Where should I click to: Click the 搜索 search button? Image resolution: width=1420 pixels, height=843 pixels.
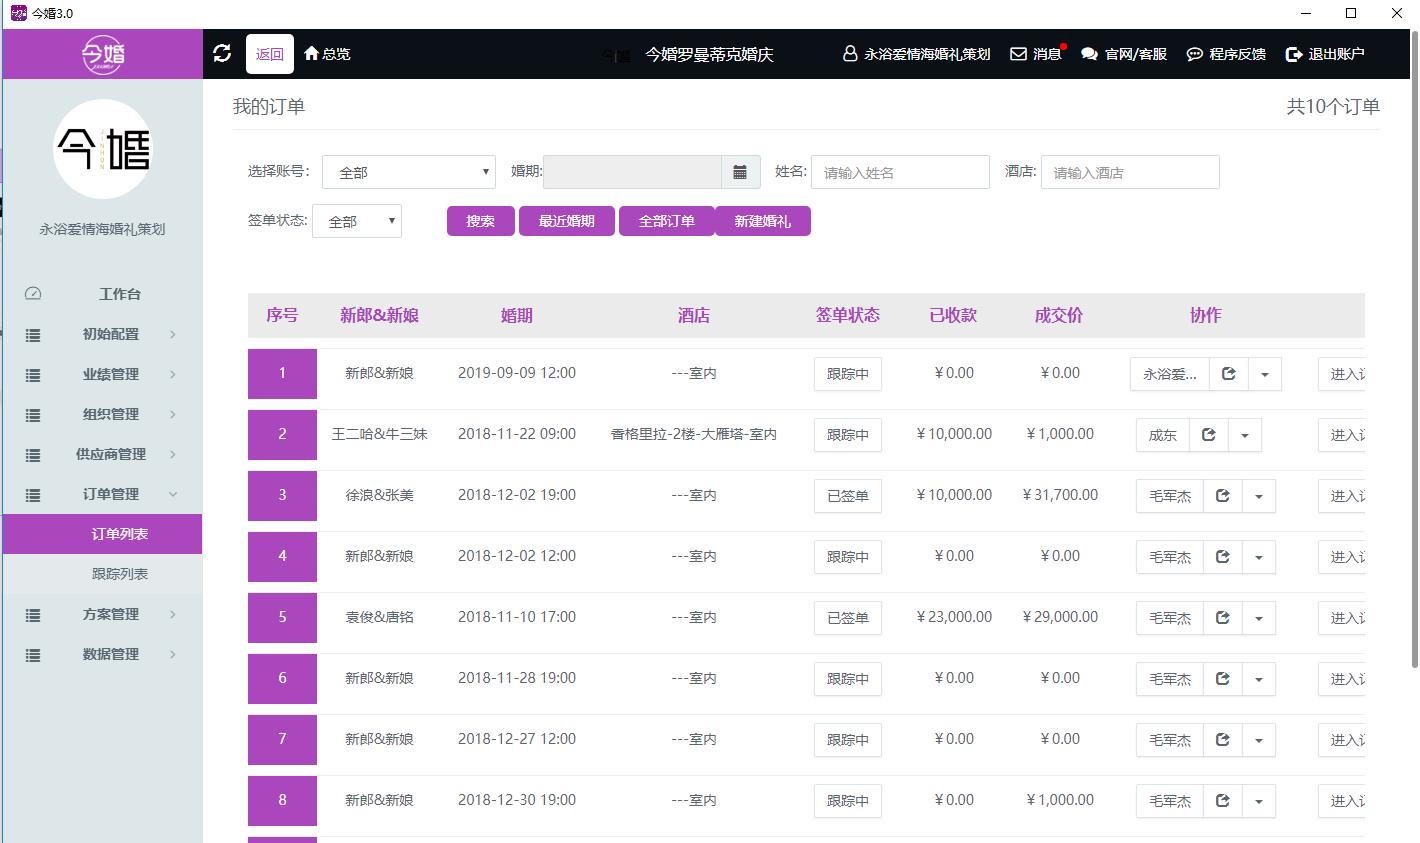pyautogui.click(x=480, y=220)
